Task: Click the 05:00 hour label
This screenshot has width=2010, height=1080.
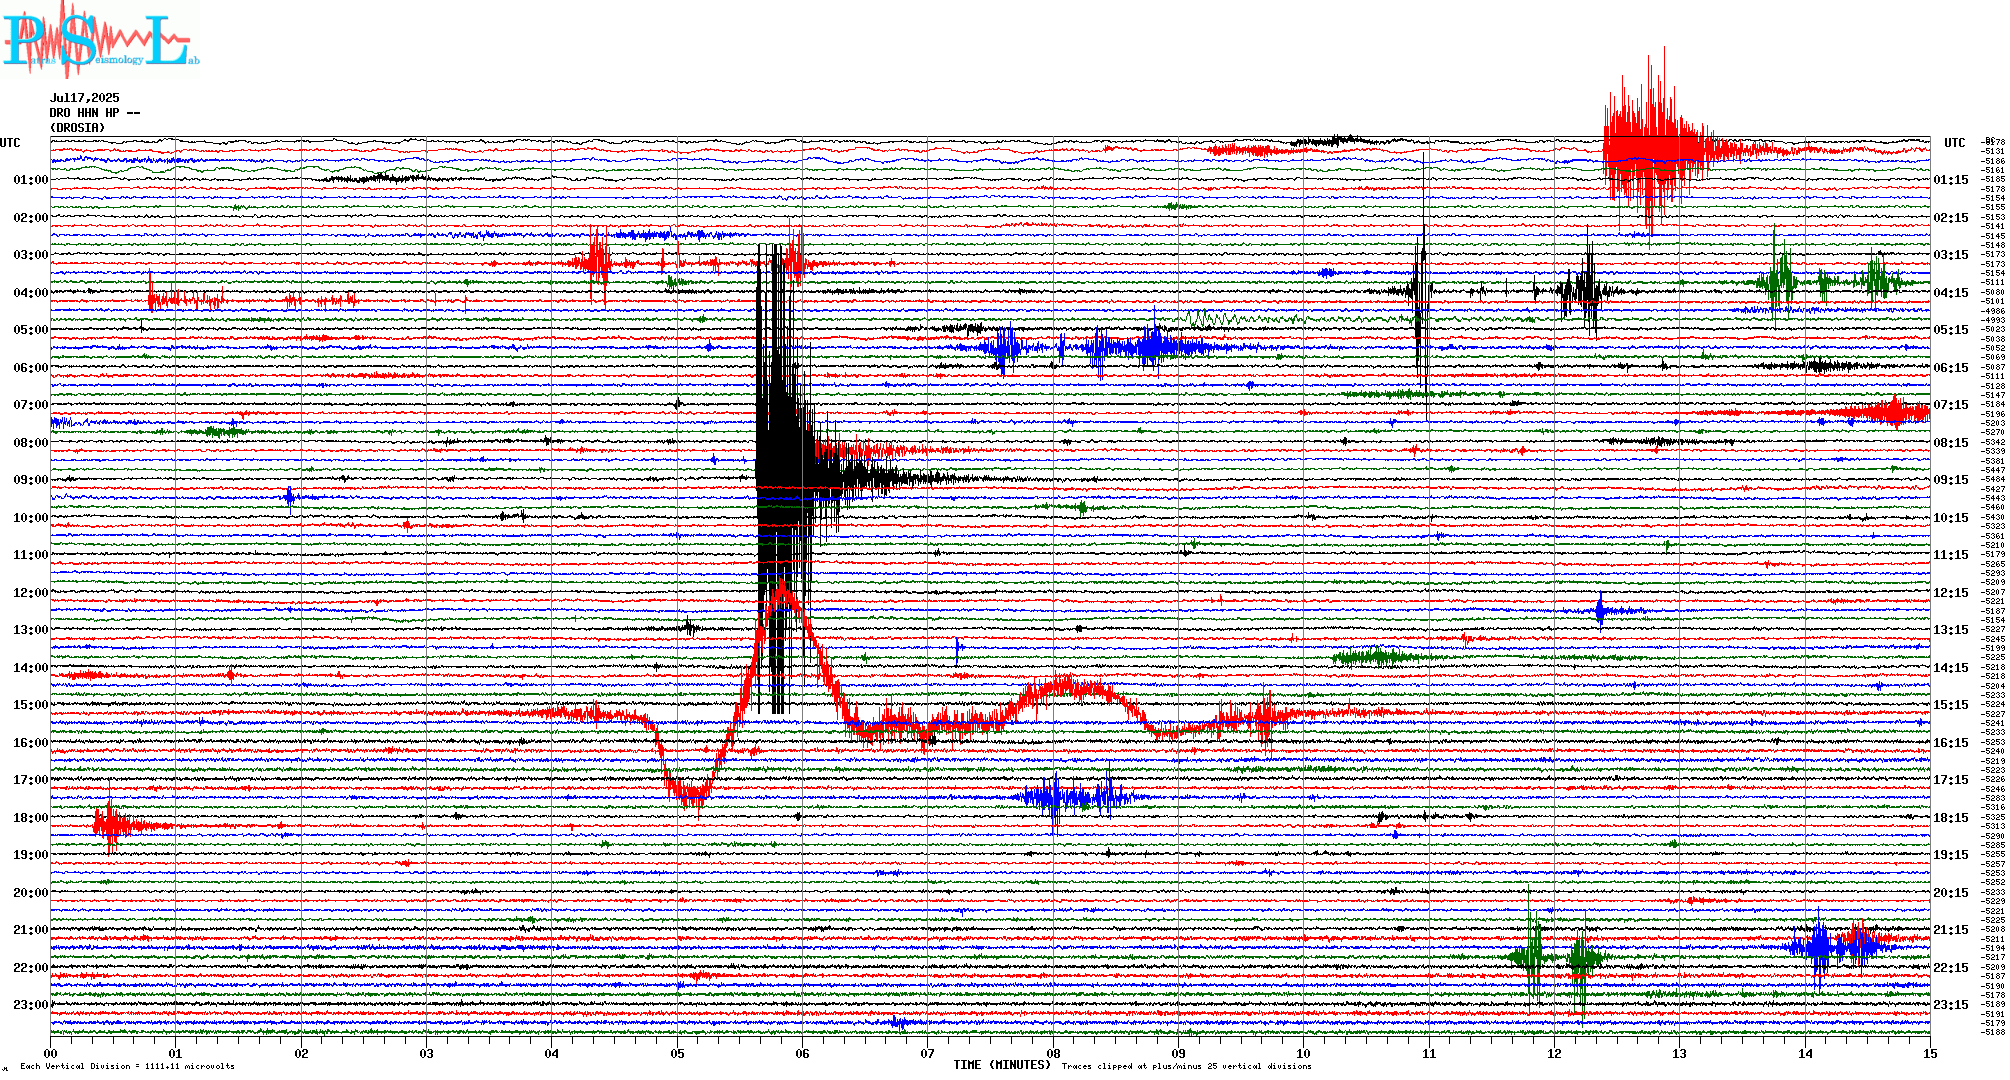Action: coord(30,330)
